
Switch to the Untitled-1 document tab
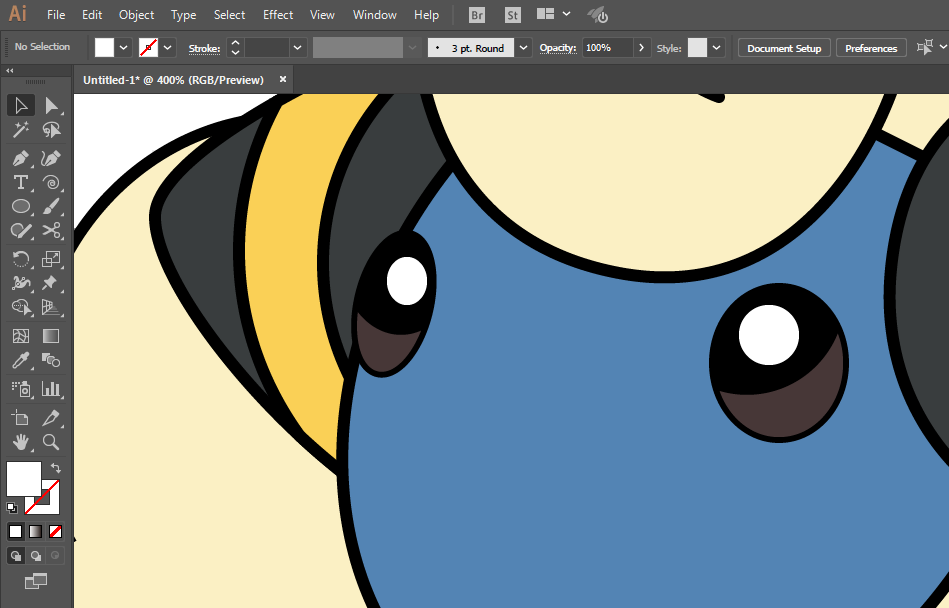(x=174, y=80)
